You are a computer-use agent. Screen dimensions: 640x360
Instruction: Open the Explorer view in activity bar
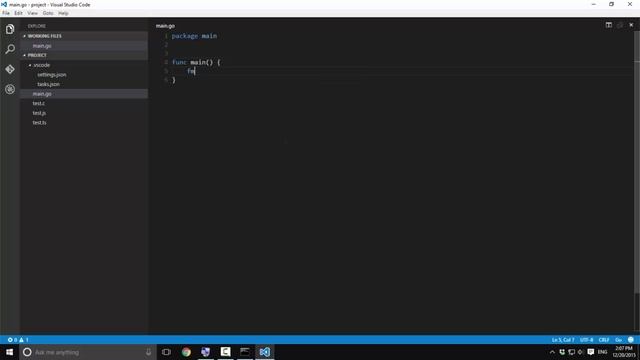coord(10,29)
